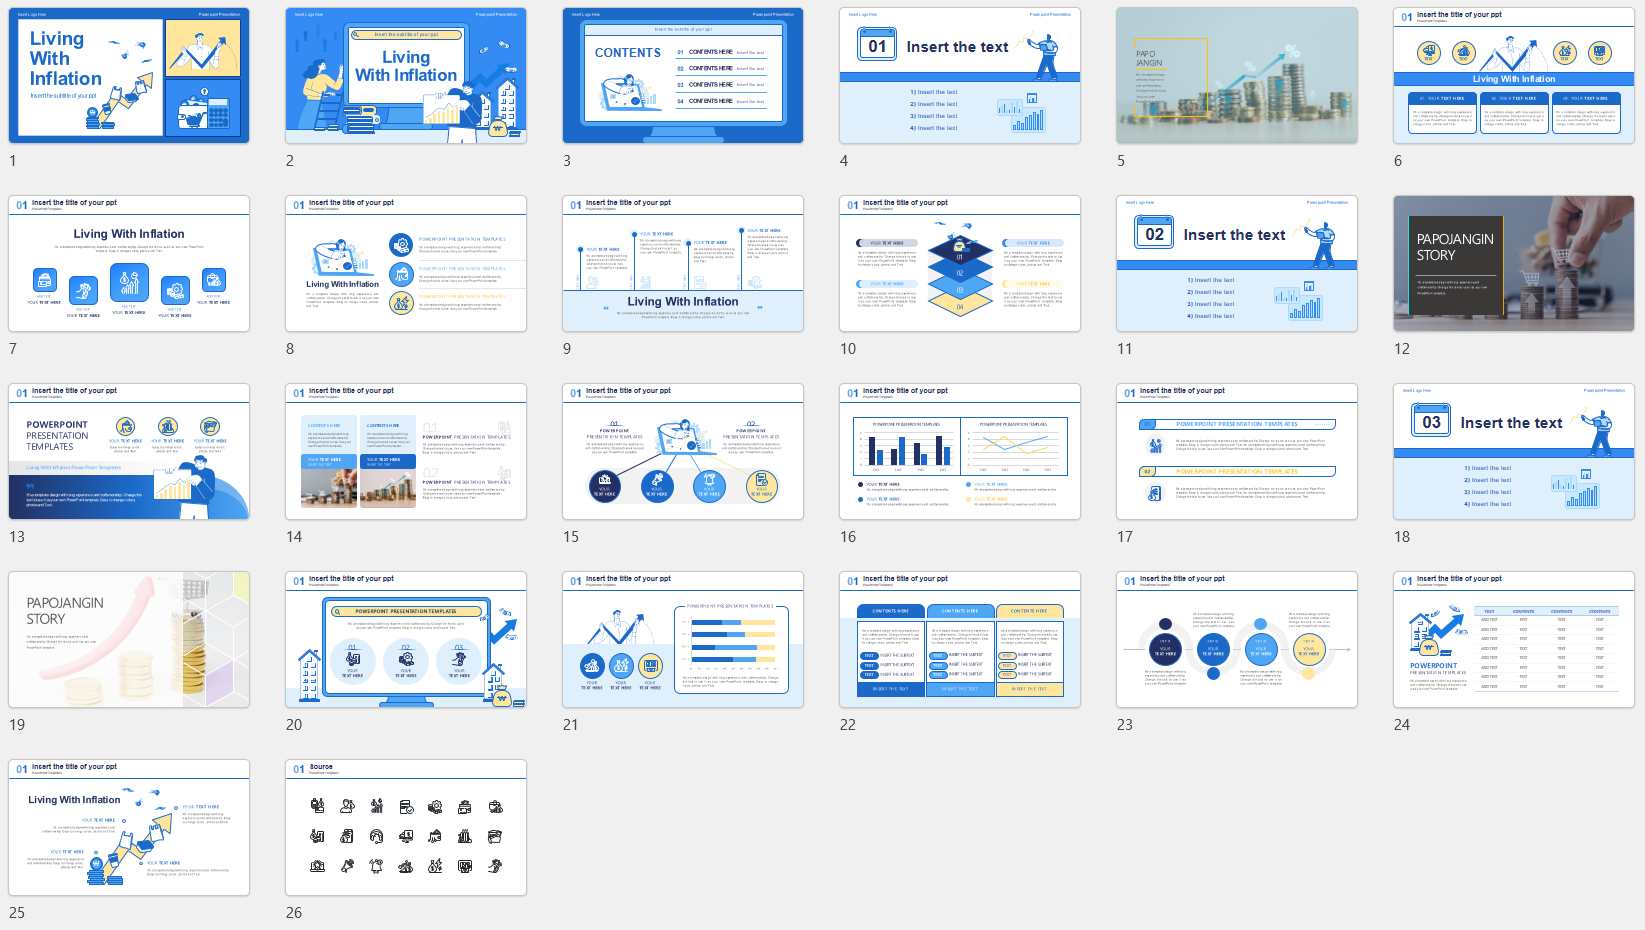
Task: Select the Living With Inflation title slide 1
Action: click(x=129, y=76)
